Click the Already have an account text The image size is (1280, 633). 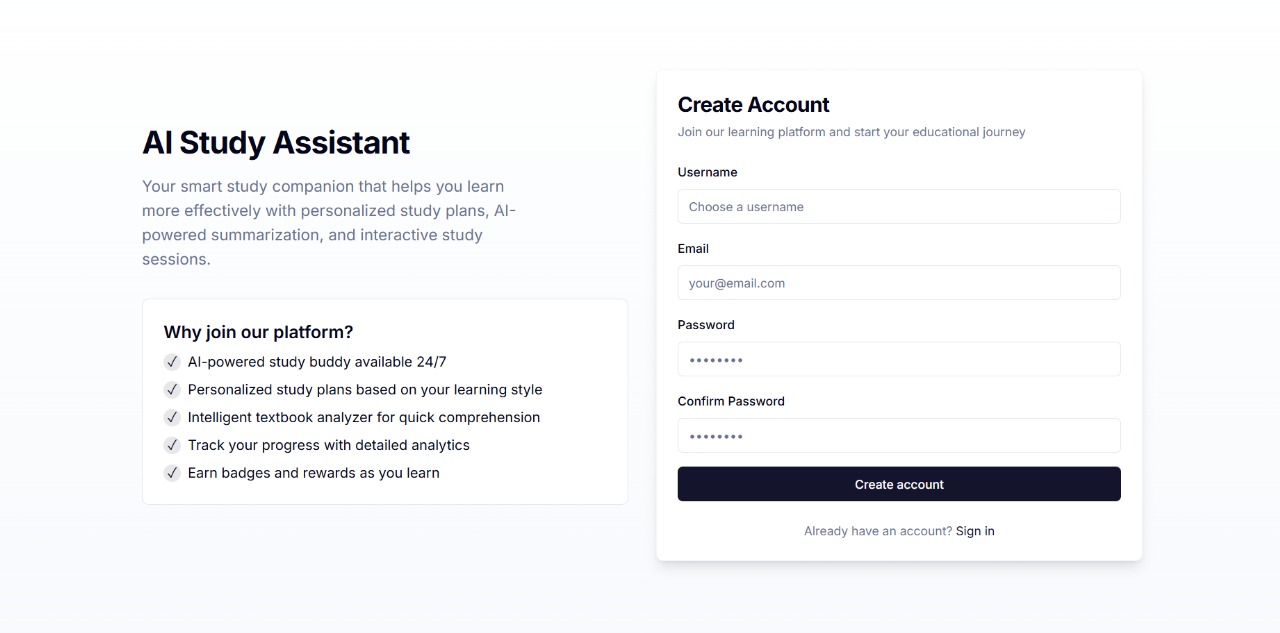pyautogui.click(x=878, y=531)
